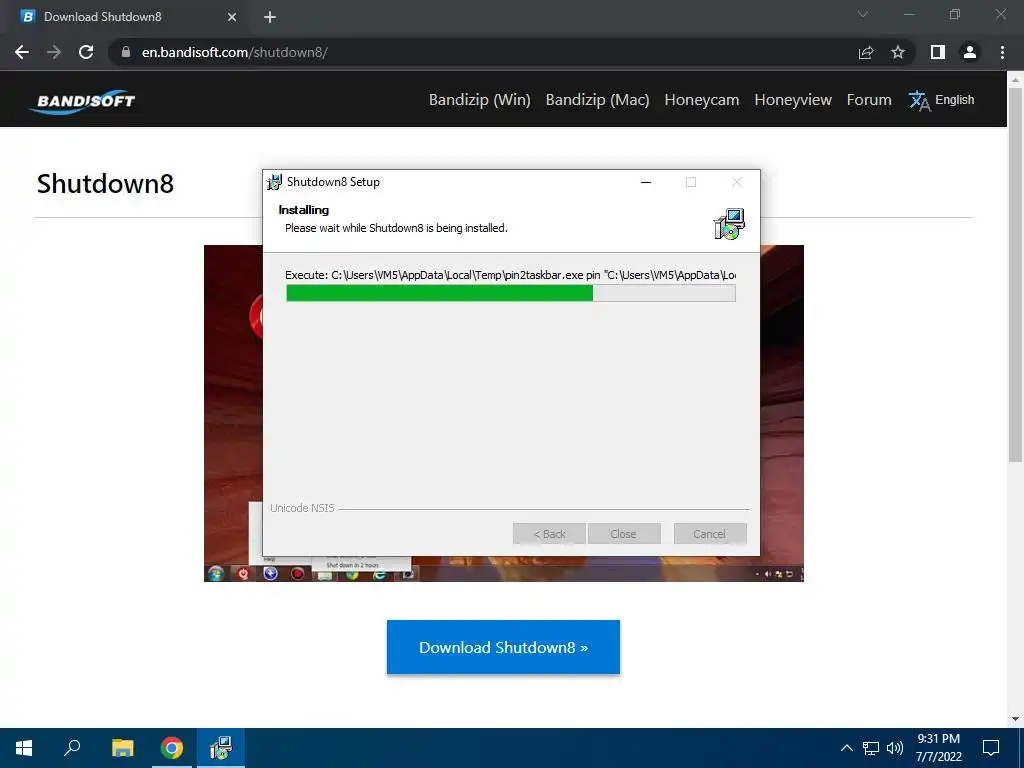Click 'Please wait while Shutdown8' message
Viewport: 1024px width, 768px height.
coord(396,228)
